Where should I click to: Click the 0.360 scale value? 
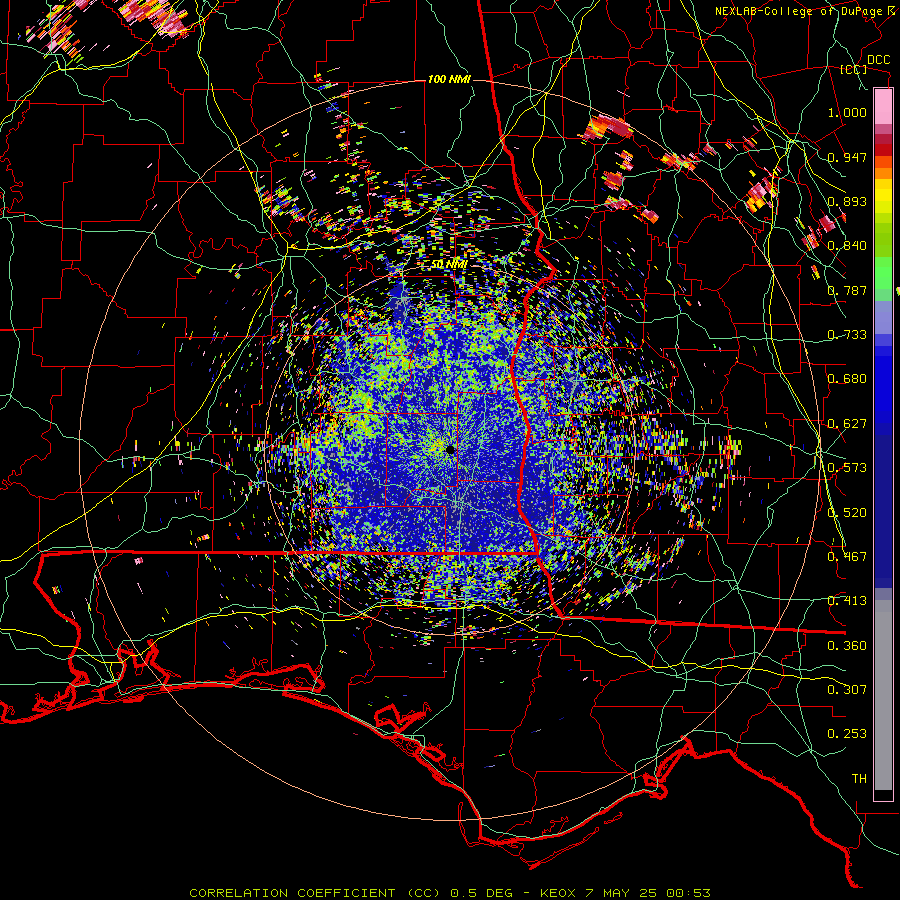[x=847, y=646]
